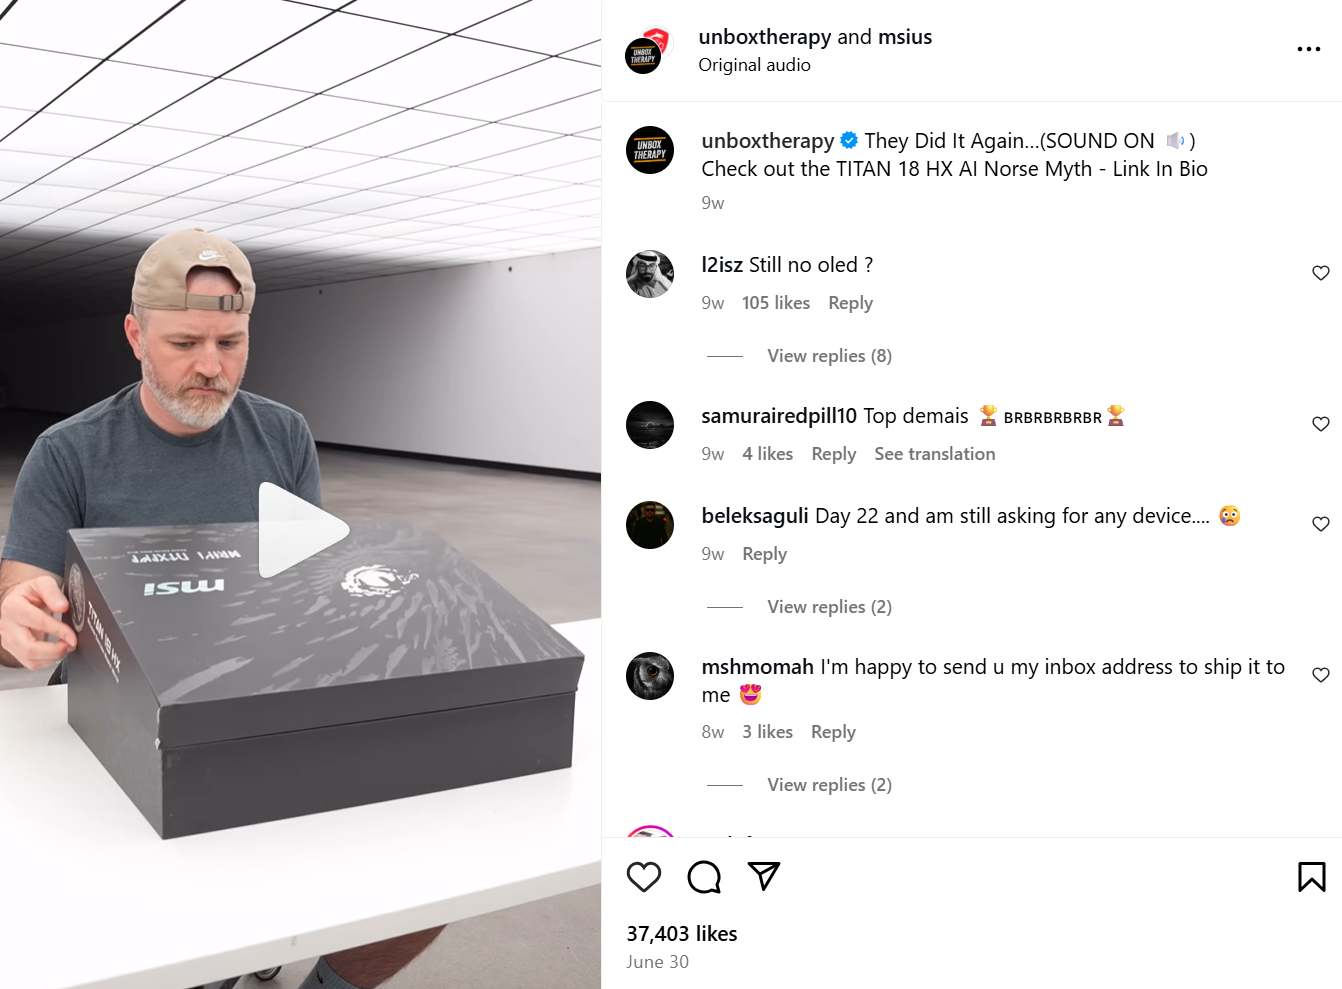Open mshmomah's owl profile picture
This screenshot has width=1342, height=989.
click(650, 676)
